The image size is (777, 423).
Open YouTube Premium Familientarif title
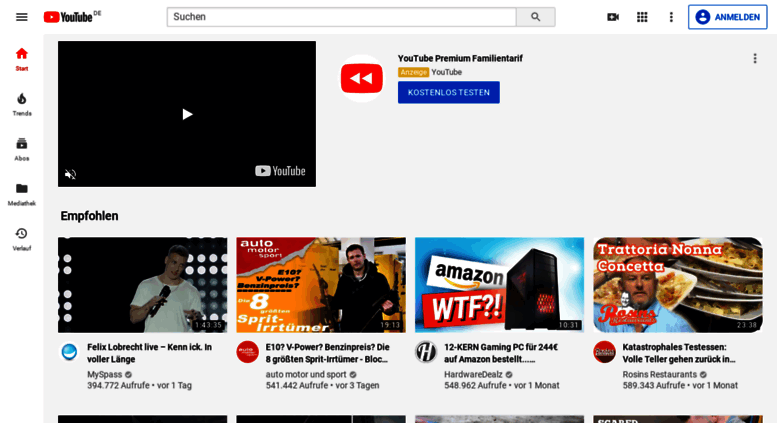tap(460, 58)
